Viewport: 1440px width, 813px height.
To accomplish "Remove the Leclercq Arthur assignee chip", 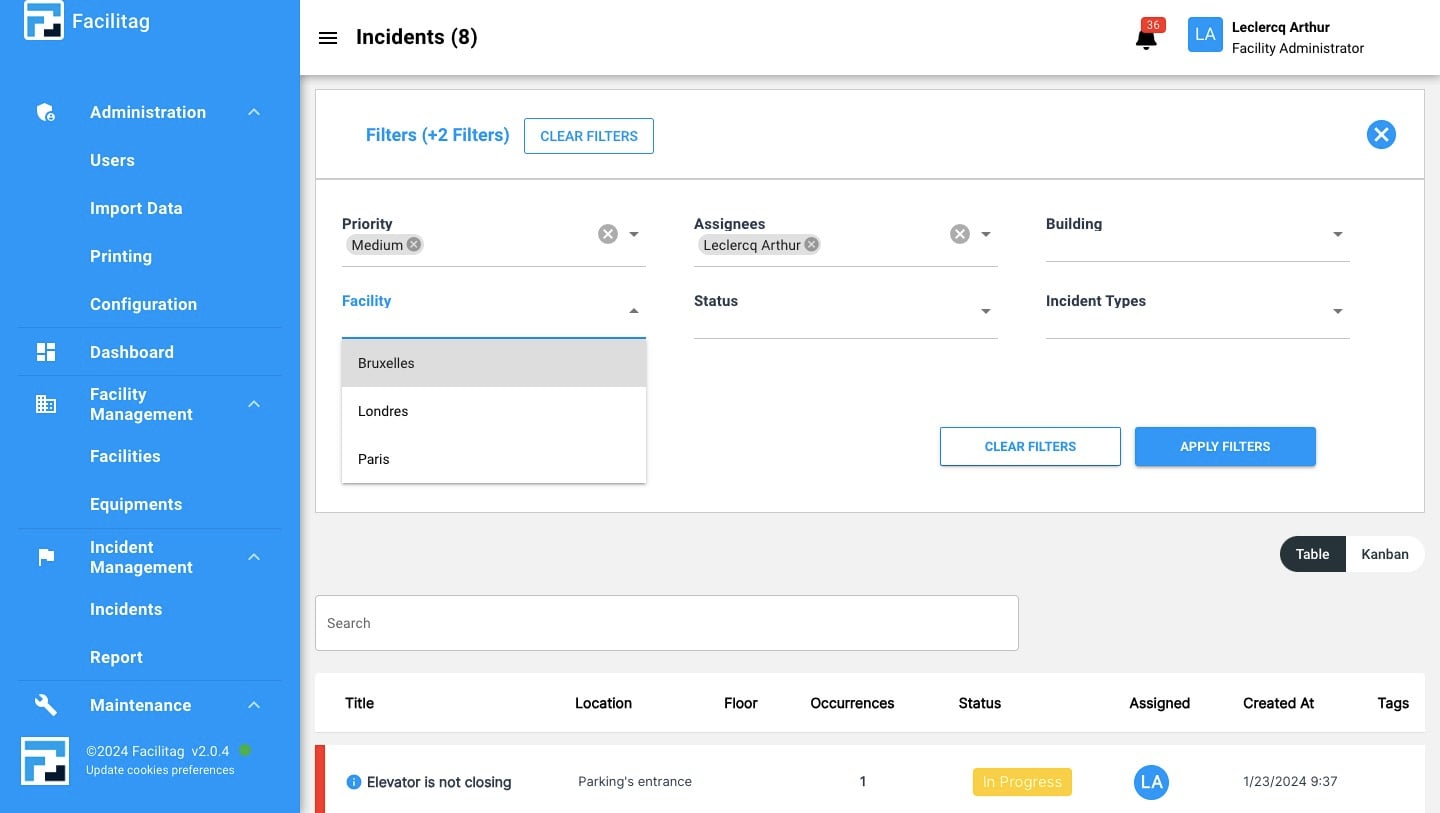I will pyautogui.click(x=811, y=244).
